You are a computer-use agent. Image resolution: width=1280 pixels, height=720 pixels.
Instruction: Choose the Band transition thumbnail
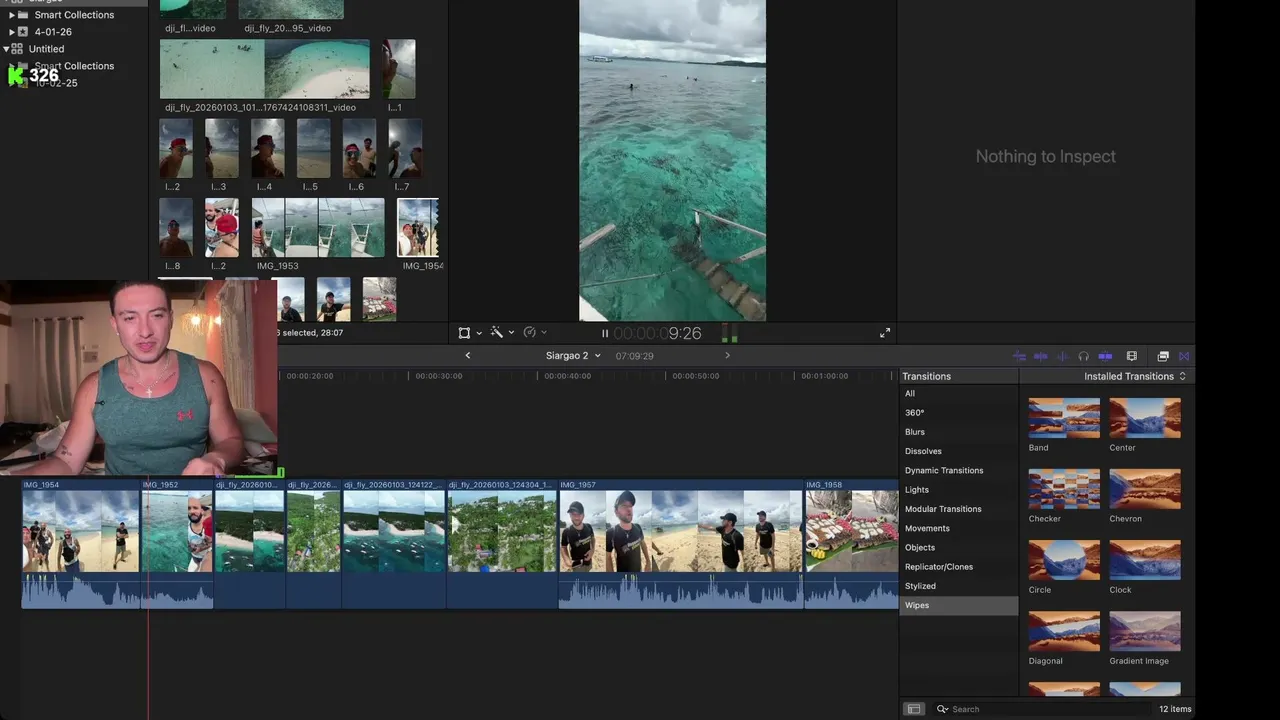pyautogui.click(x=1064, y=418)
